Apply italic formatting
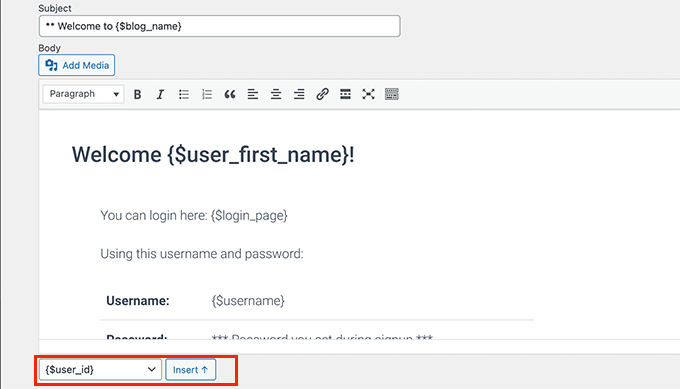The image size is (680, 389). click(x=160, y=94)
